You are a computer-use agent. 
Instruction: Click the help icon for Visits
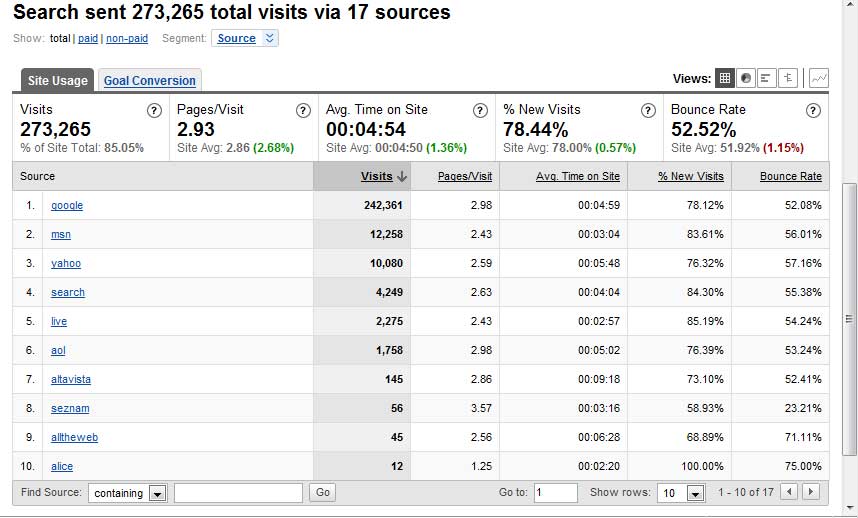pos(155,110)
